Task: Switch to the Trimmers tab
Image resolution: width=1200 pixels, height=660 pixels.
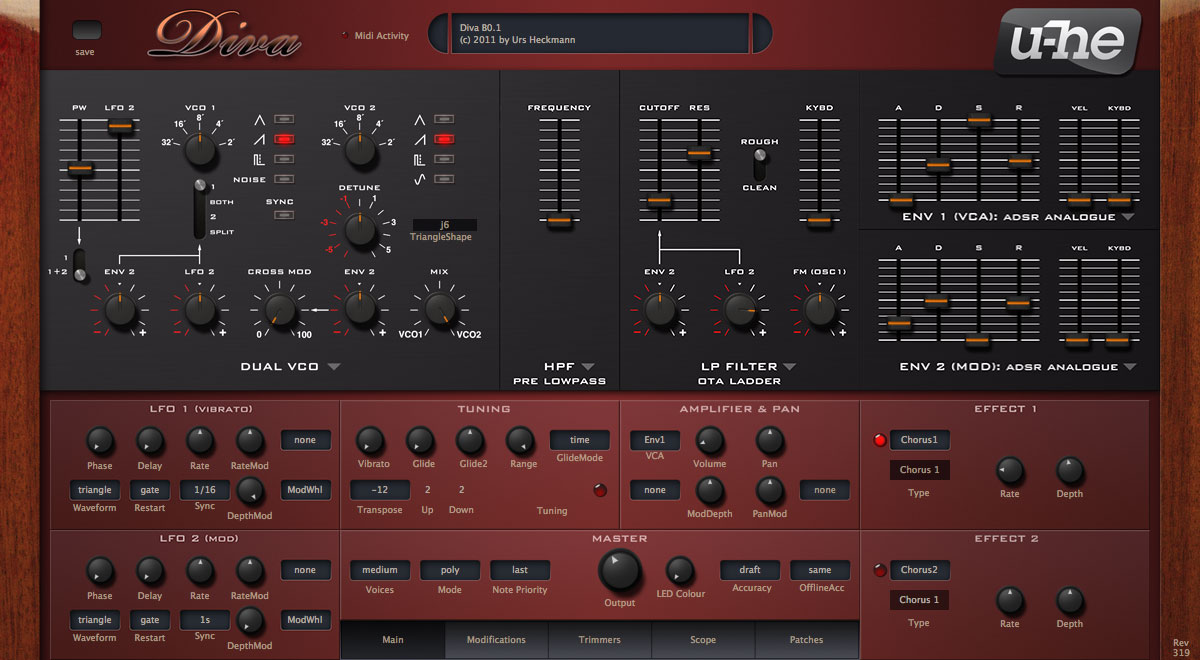Action: (x=600, y=640)
